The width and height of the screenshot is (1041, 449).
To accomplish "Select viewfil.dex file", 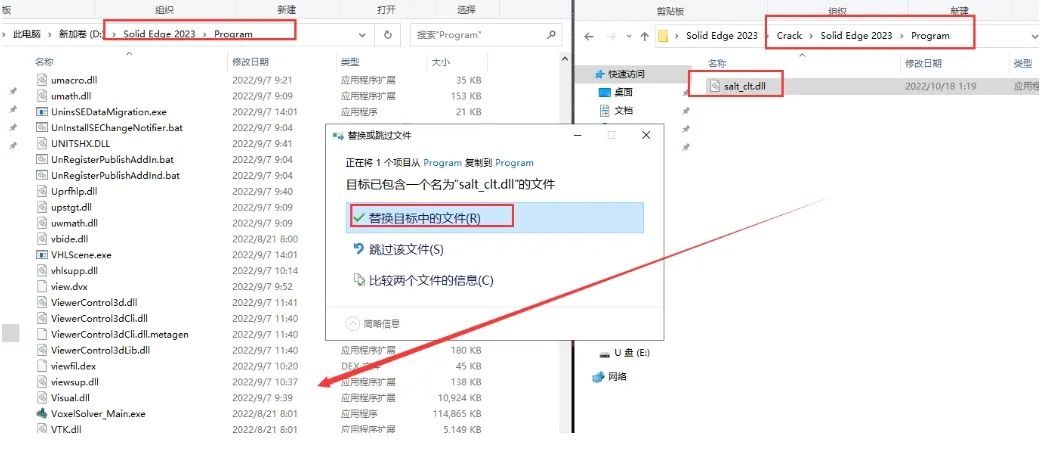I will (x=73, y=366).
